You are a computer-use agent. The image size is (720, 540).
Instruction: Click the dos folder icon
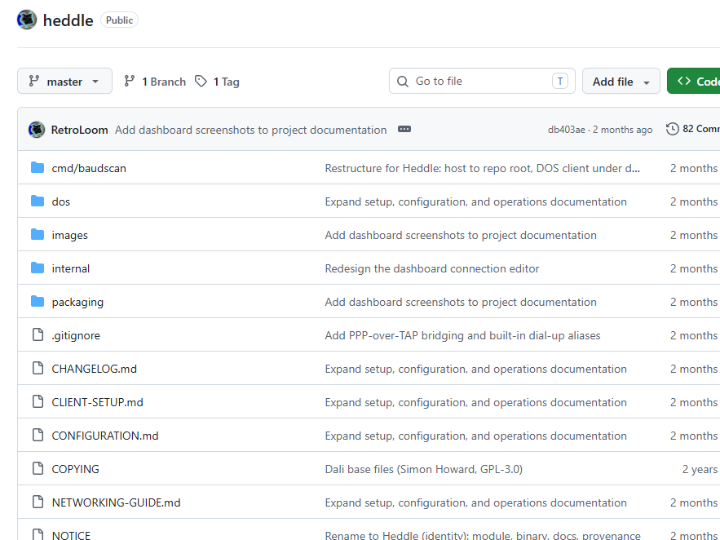coord(38,201)
